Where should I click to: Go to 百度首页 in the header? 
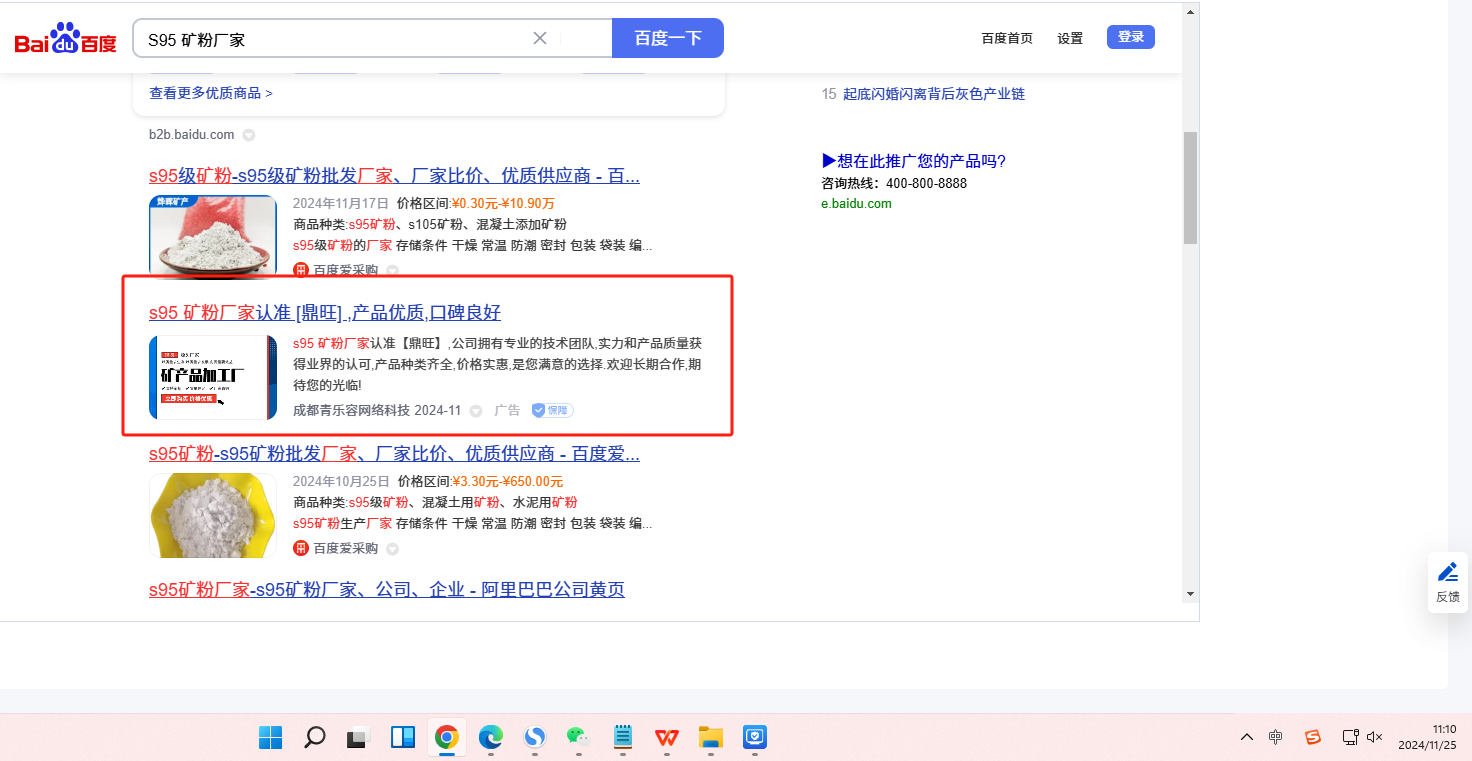tap(1007, 38)
